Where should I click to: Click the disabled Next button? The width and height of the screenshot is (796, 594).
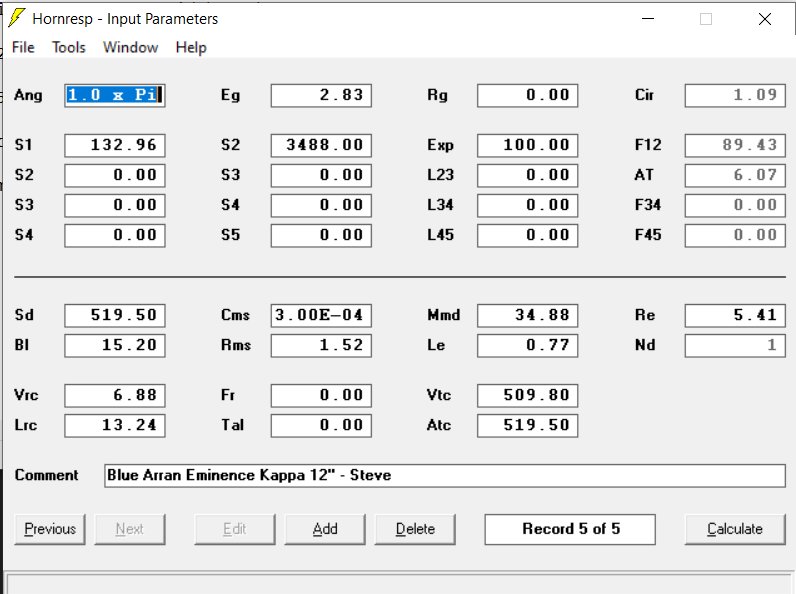[x=129, y=529]
